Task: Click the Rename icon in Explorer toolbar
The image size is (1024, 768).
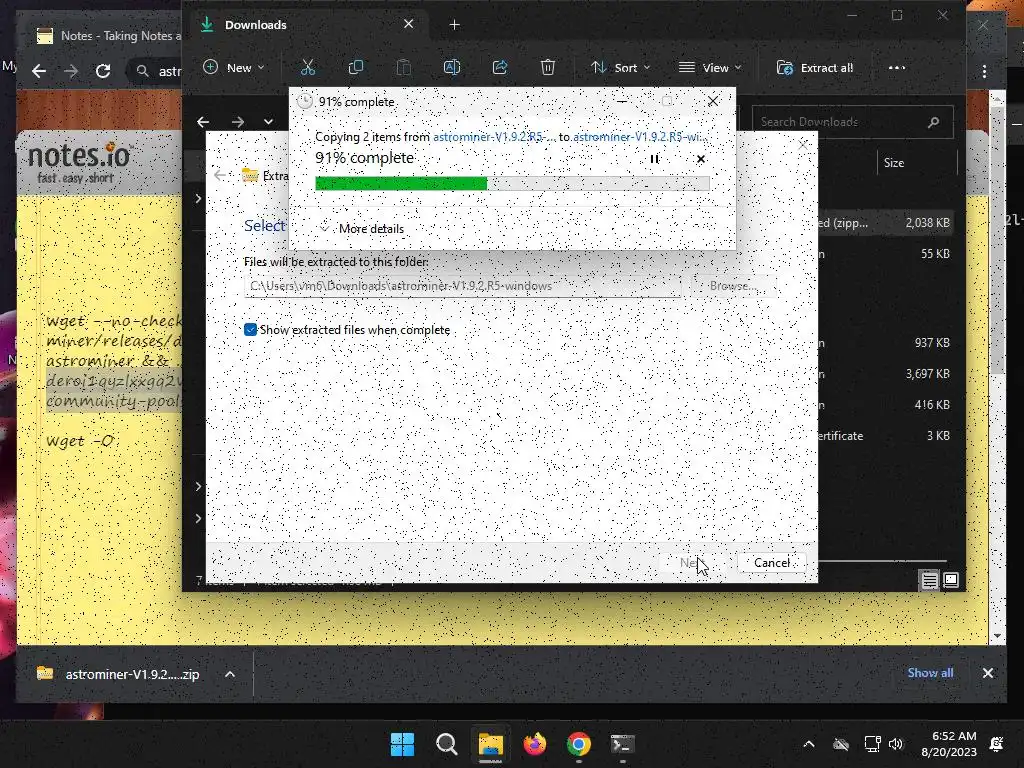Action: (452, 67)
